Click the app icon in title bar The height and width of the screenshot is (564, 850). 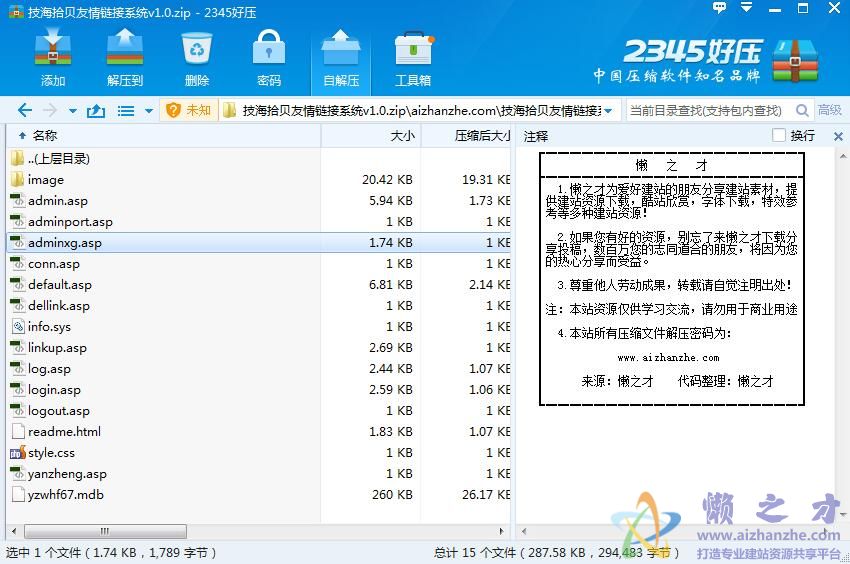tap(16, 11)
